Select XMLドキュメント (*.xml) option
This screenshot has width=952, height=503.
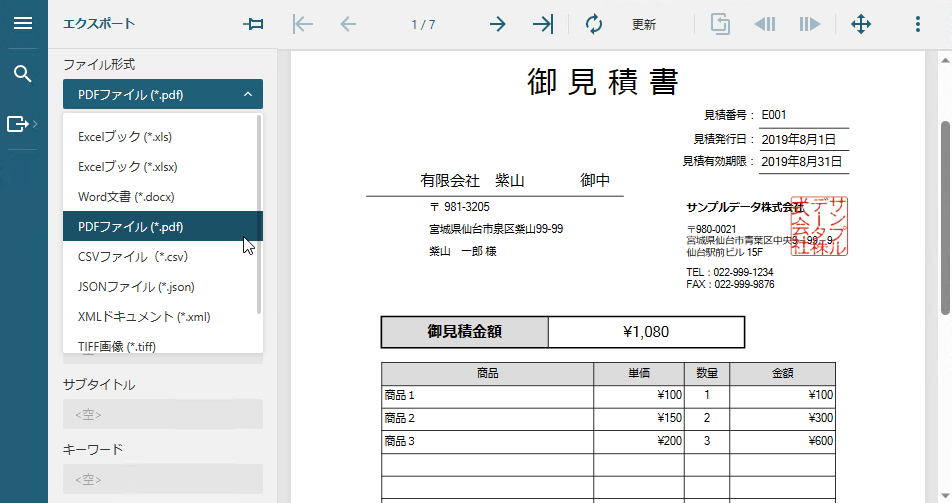click(163, 316)
